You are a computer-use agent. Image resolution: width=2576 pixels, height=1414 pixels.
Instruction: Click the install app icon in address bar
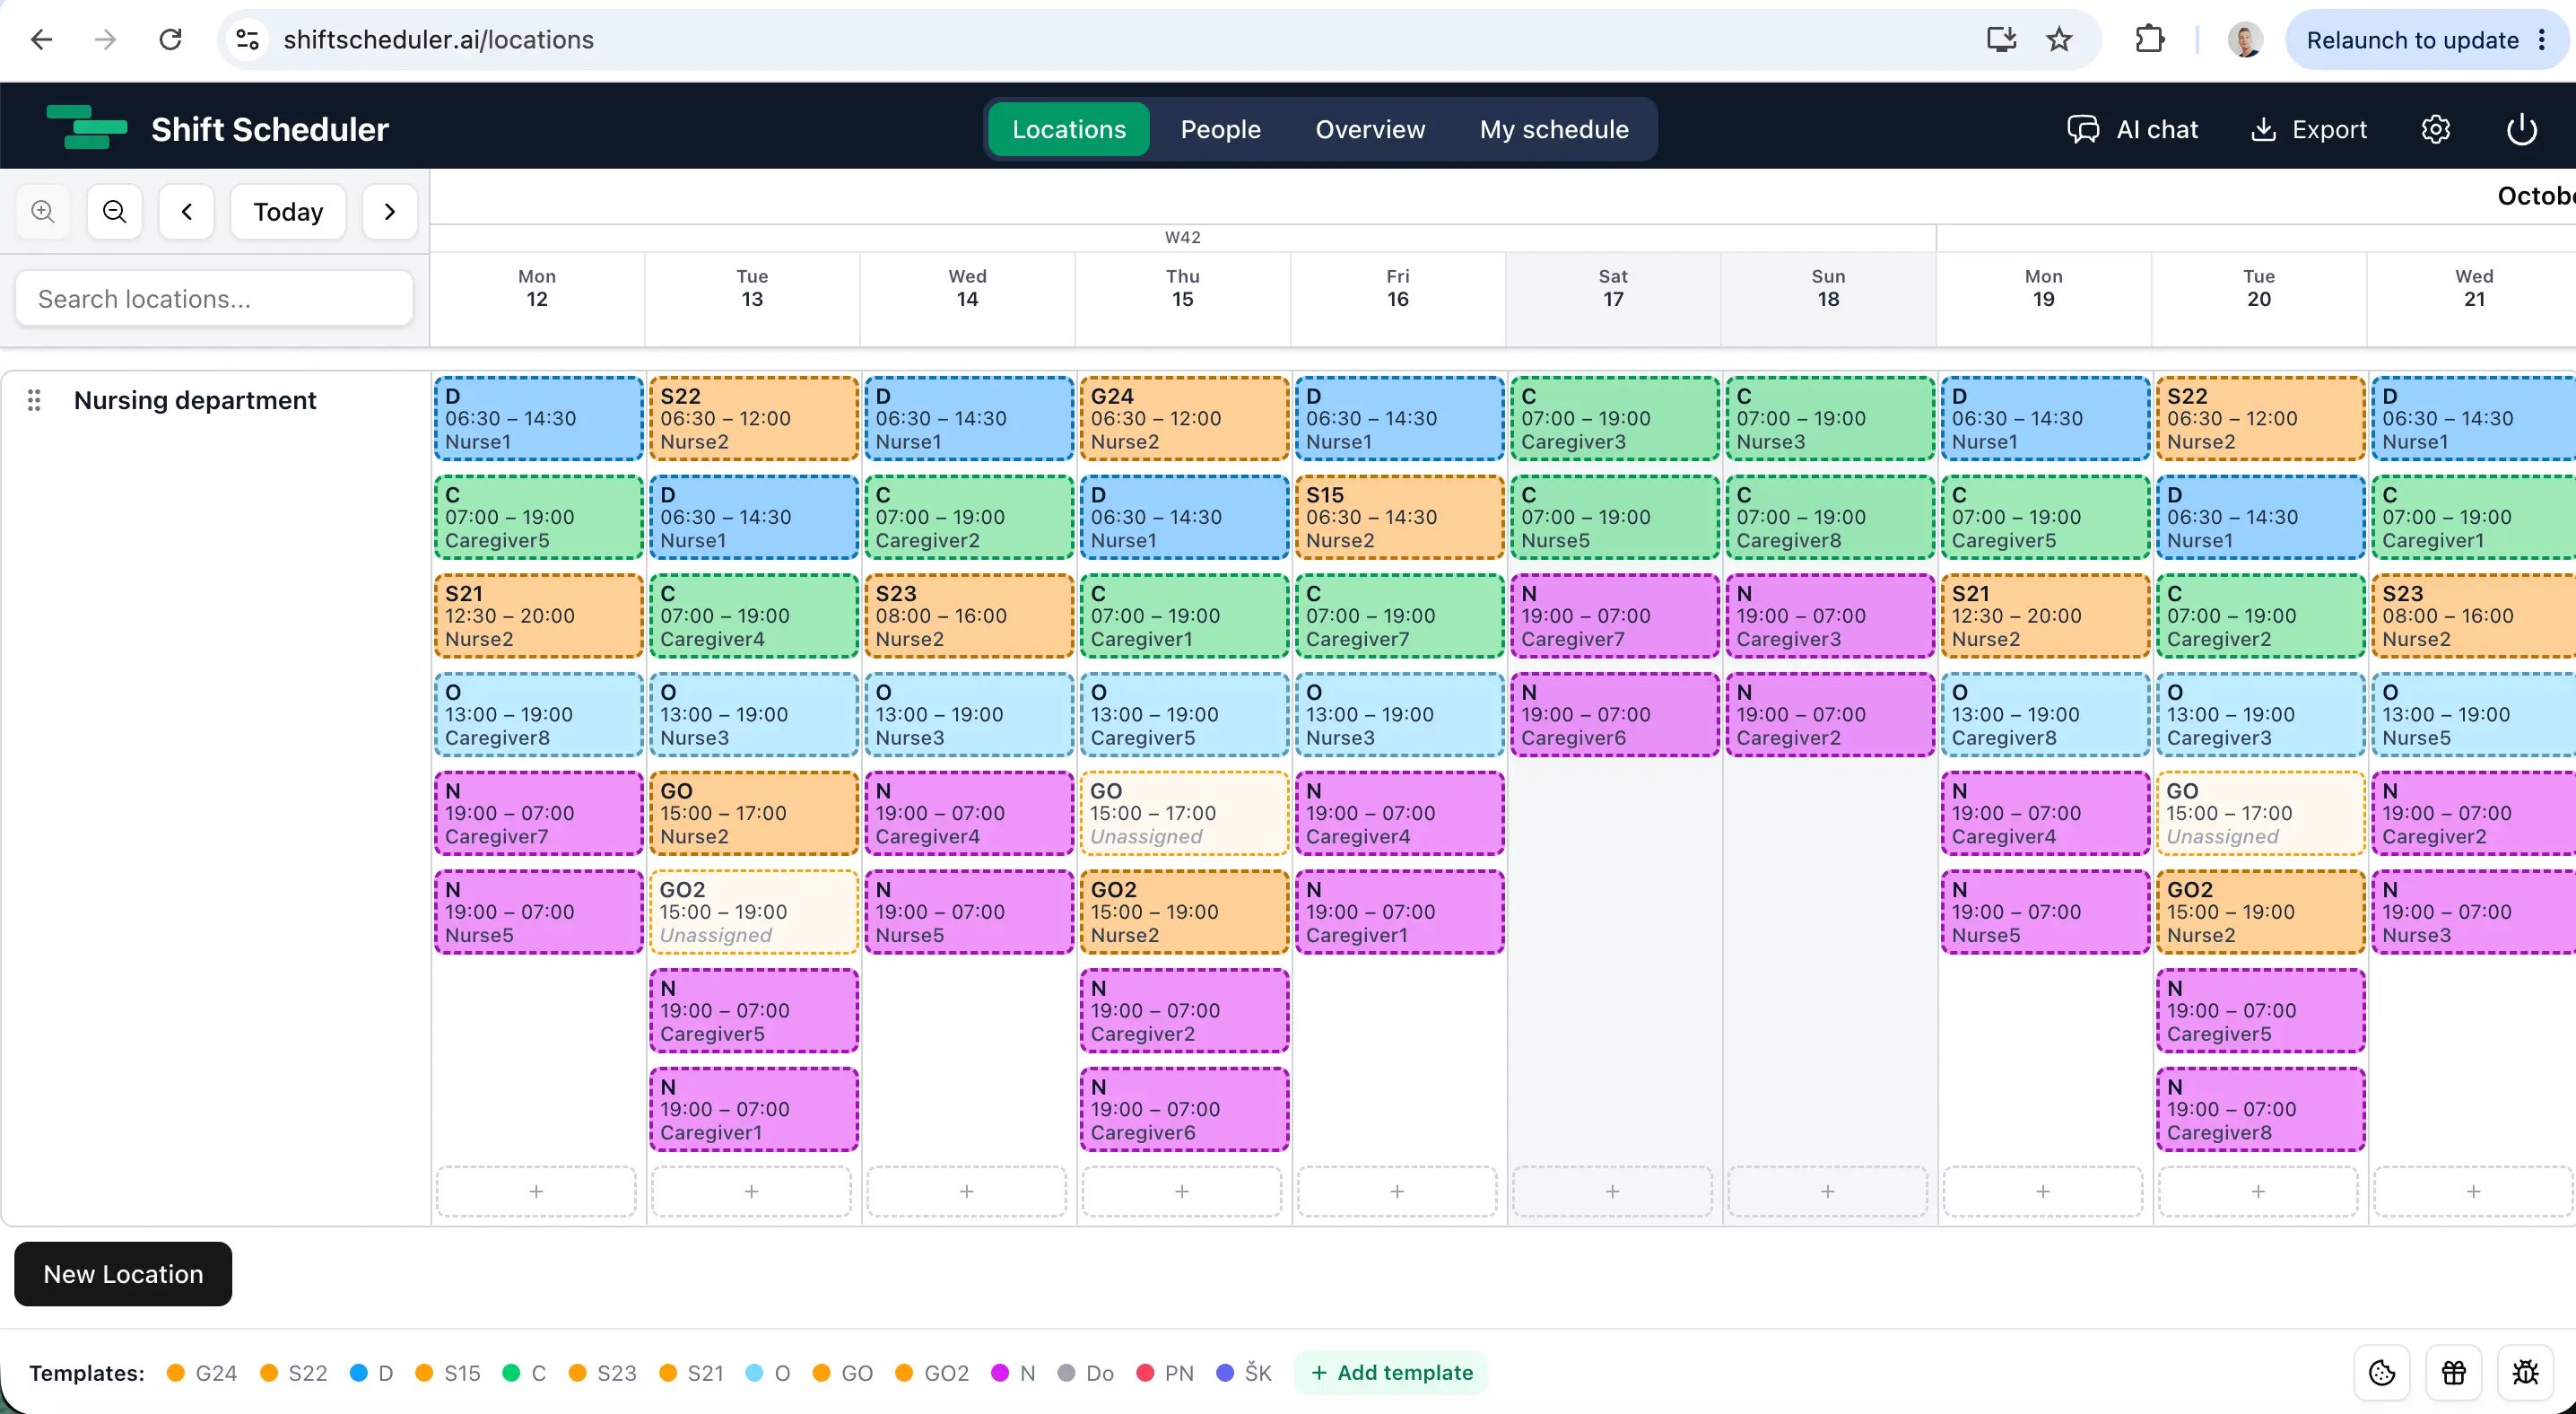click(x=2001, y=40)
